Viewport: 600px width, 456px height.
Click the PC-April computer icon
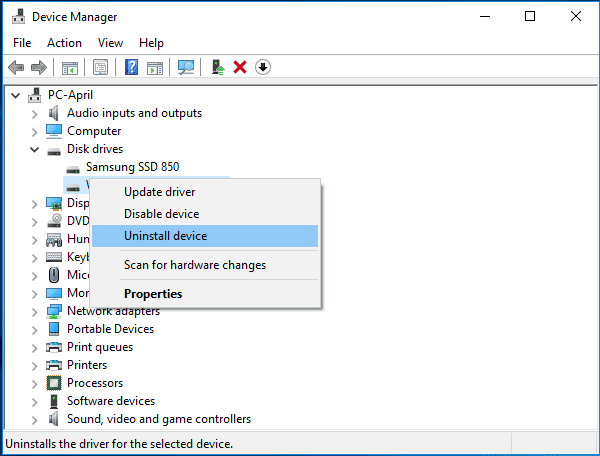tap(34, 95)
